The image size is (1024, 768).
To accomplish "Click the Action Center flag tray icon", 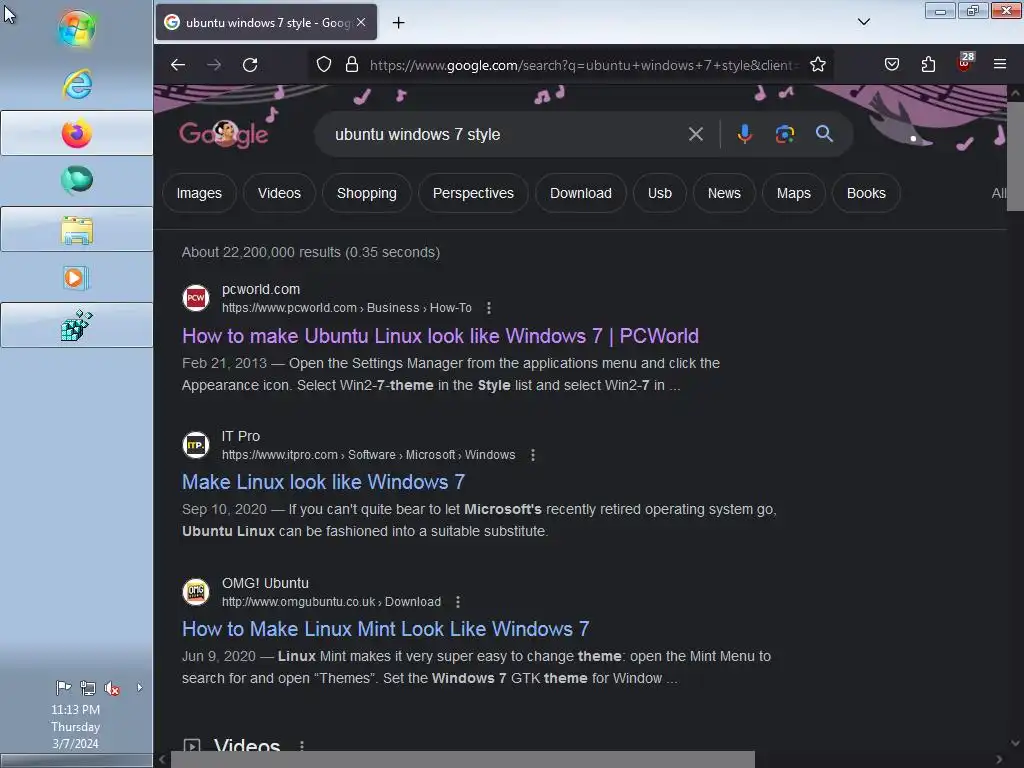I will tap(63, 688).
